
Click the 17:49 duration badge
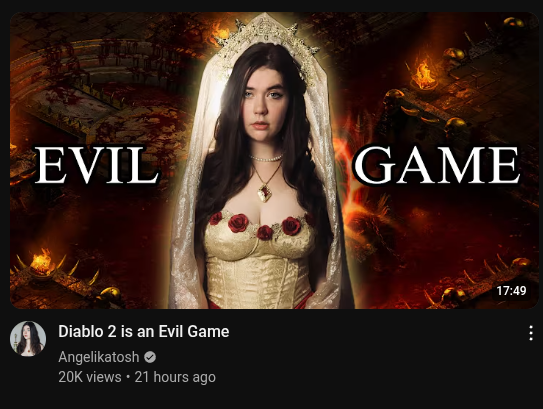coord(511,291)
